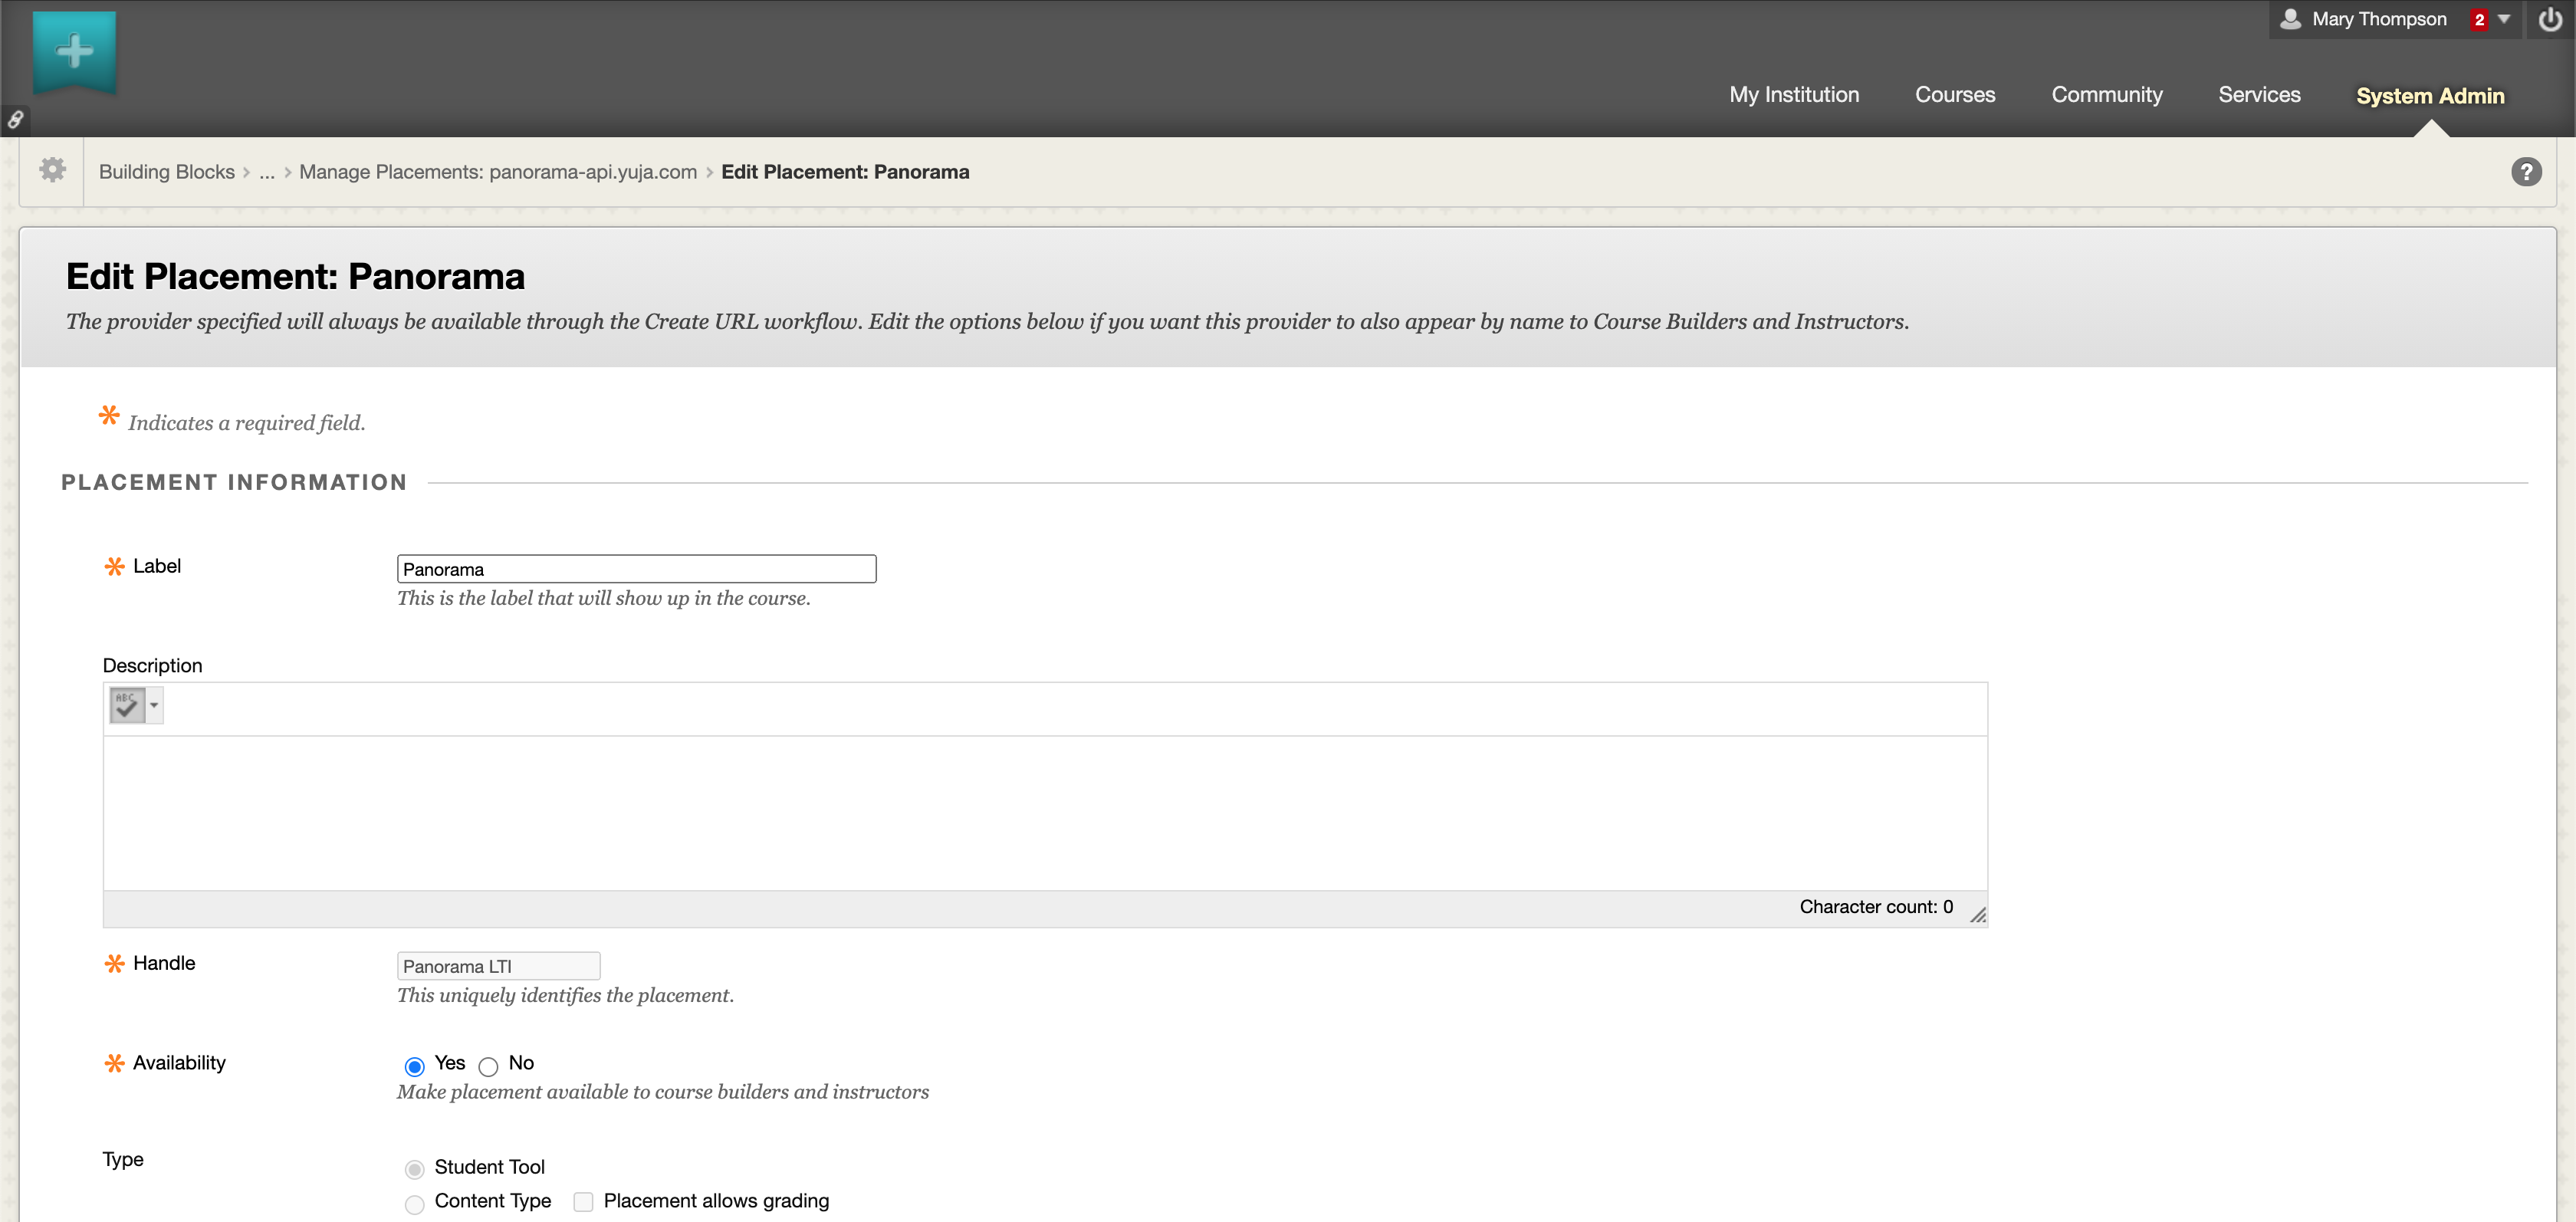Click the Mary Thompson user name
The height and width of the screenshot is (1222, 2576).
[x=2379, y=19]
